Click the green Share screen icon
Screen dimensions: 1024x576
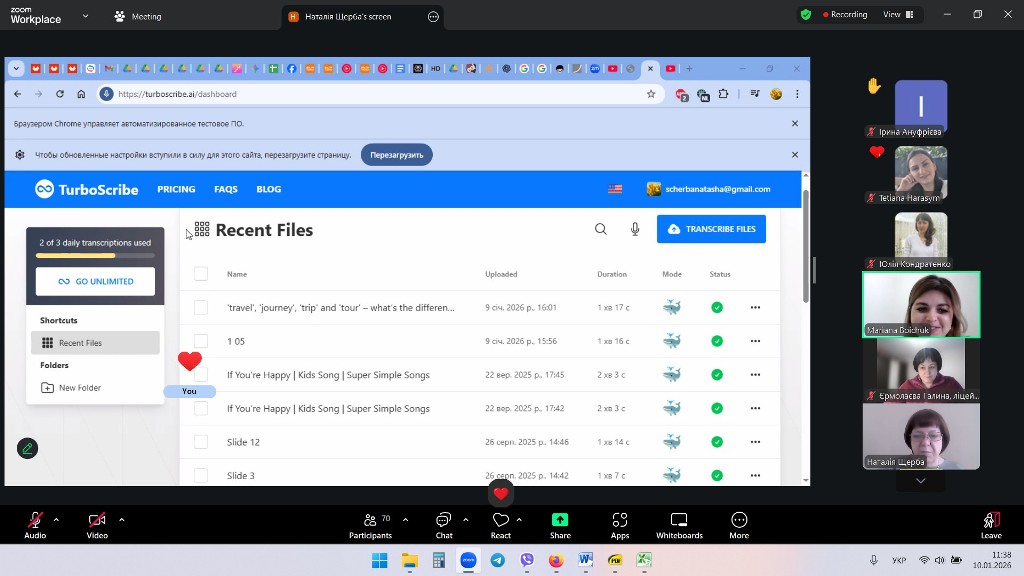560,521
